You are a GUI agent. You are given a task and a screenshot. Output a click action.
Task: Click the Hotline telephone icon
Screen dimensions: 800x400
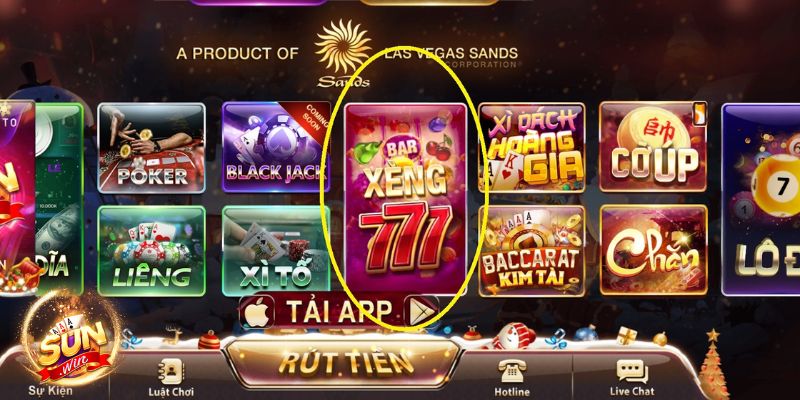(x=512, y=371)
